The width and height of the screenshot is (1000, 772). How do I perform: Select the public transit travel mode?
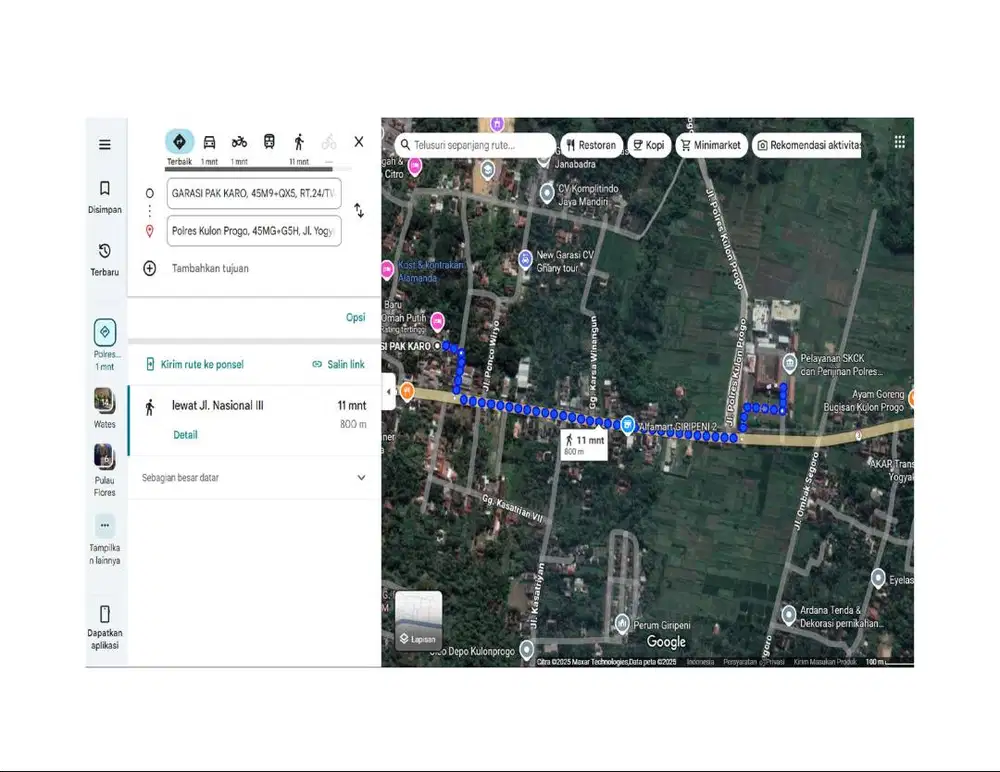click(270, 141)
